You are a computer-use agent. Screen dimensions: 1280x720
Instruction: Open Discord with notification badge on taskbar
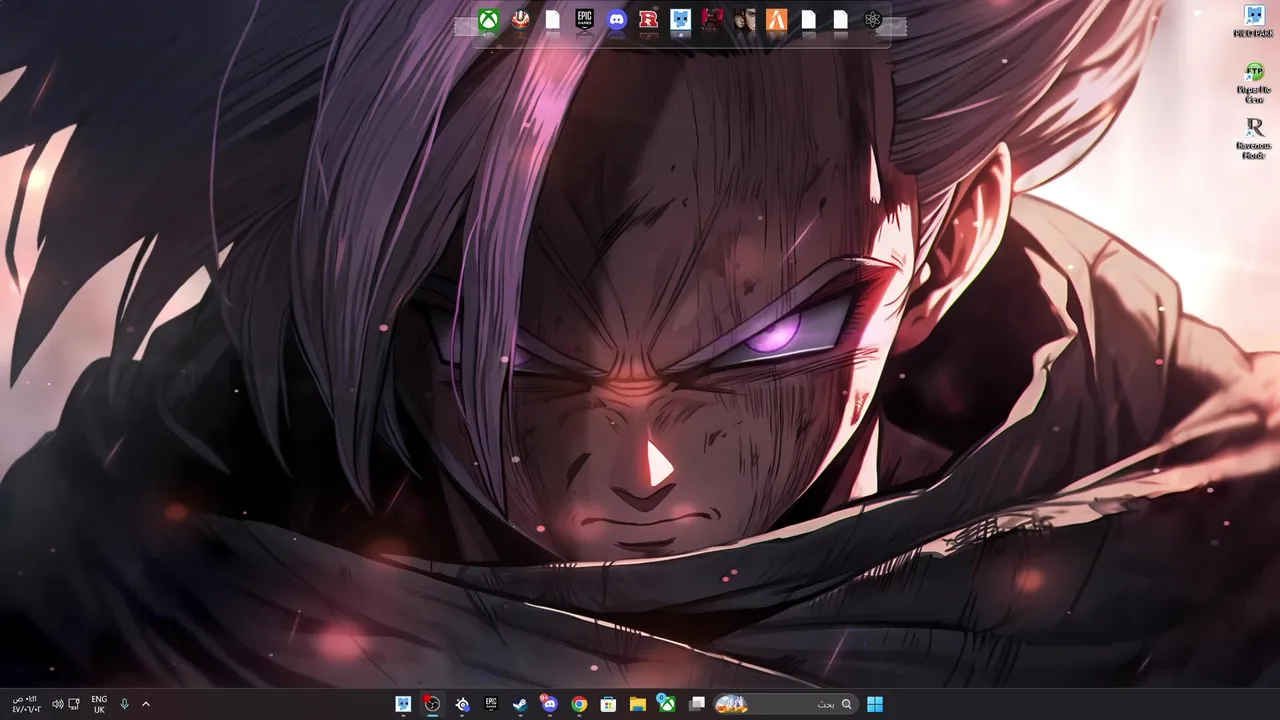point(549,704)
